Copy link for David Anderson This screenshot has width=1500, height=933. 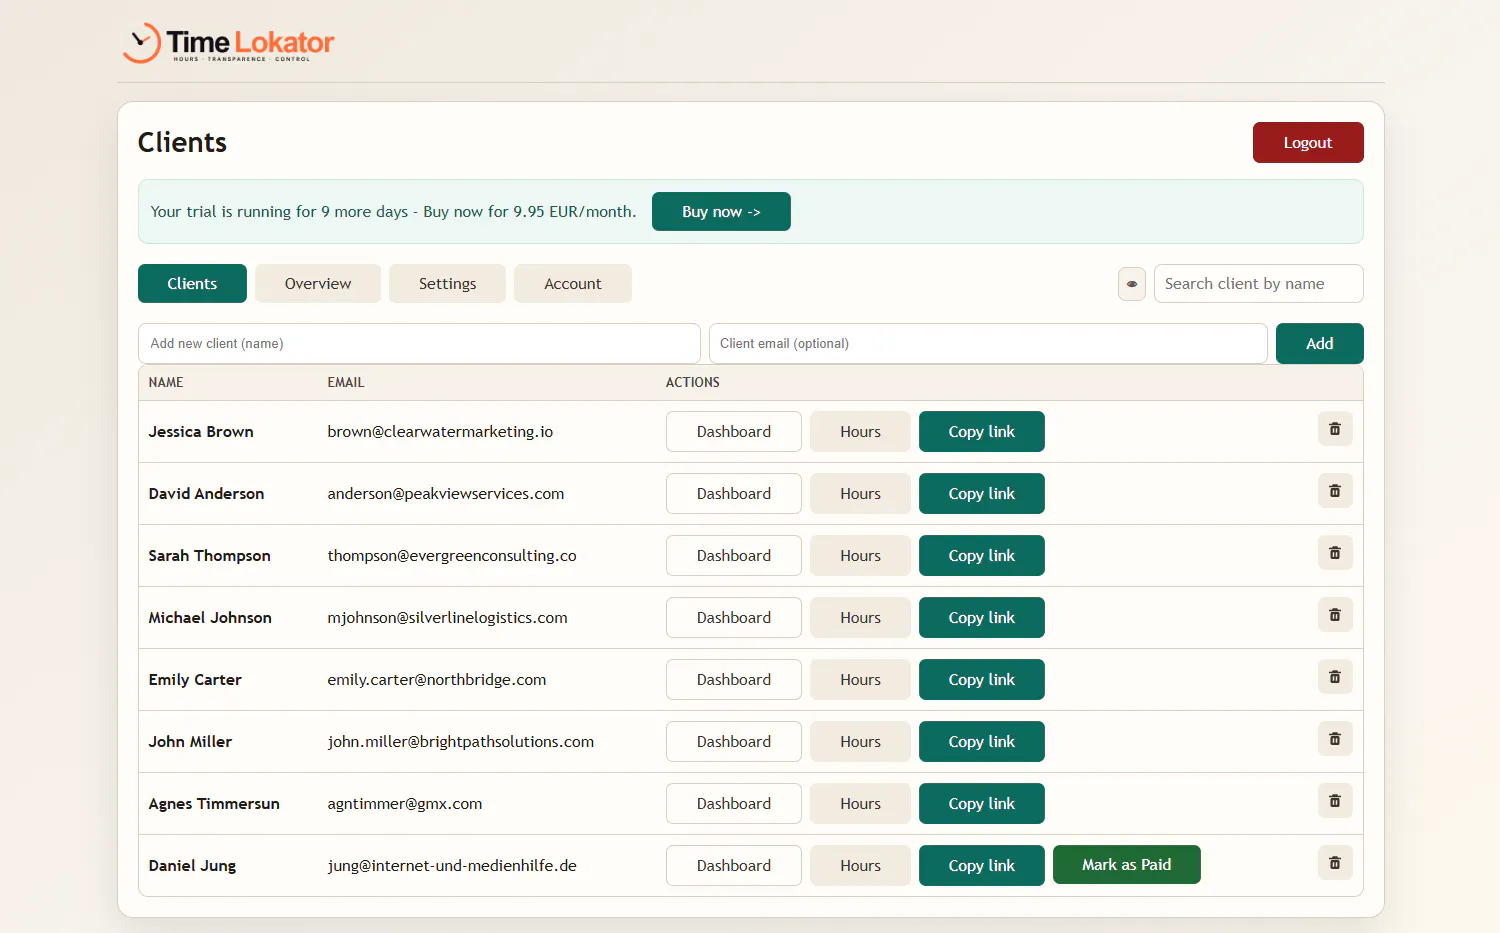pos(982,493)
